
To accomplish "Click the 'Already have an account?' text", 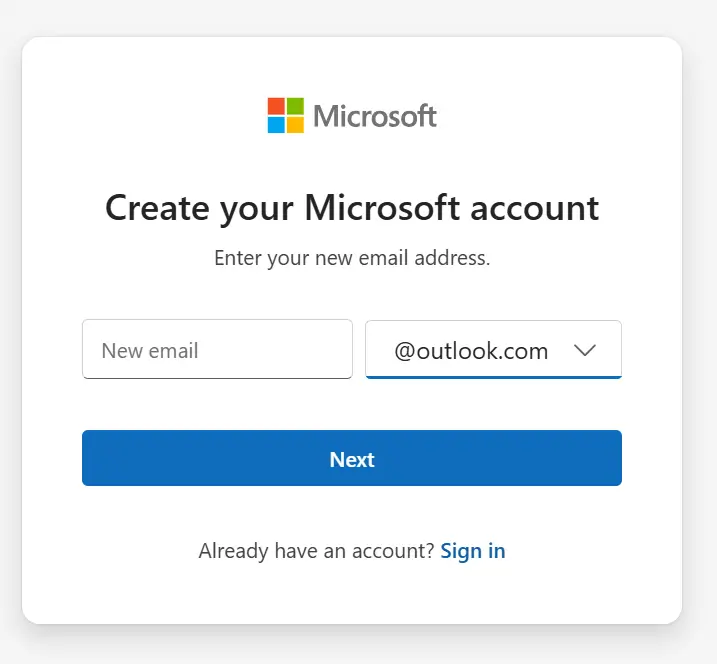I will [316, 551].
